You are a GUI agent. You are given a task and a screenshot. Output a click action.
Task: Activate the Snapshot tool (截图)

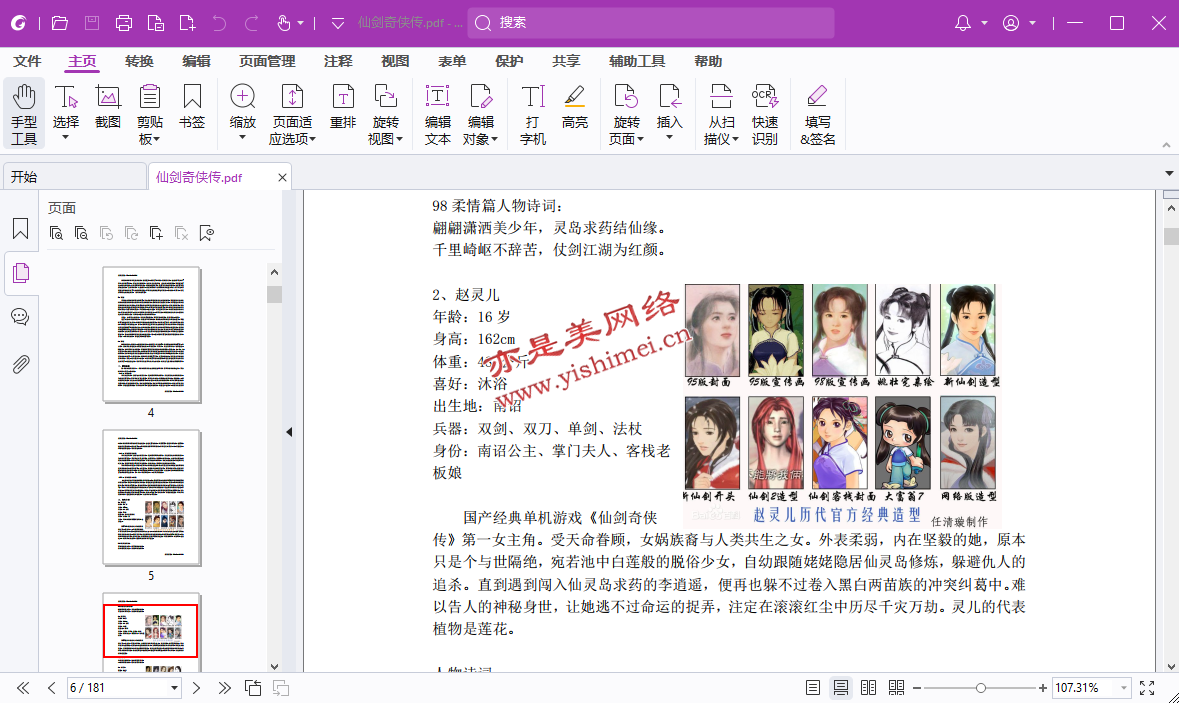[x=108, y=107]
